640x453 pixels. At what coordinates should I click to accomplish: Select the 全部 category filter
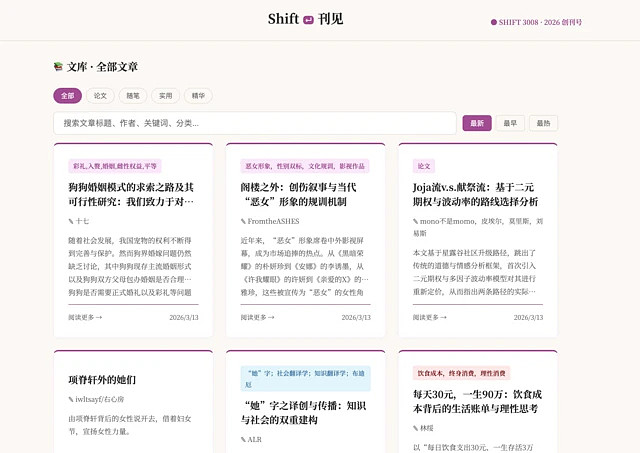pos(68,96)
